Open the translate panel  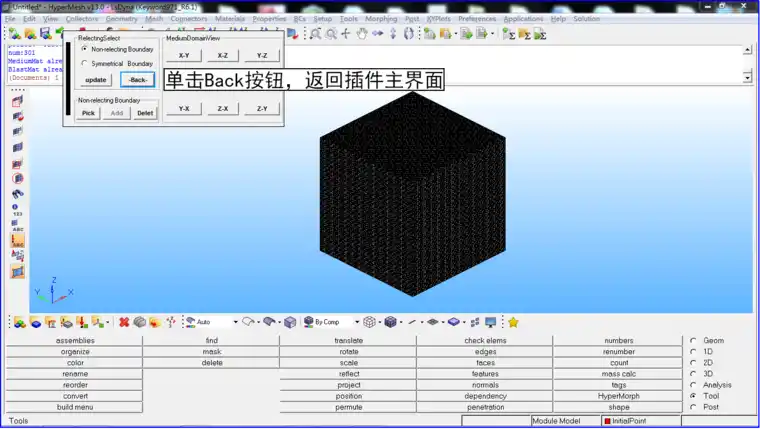click(x=348, y=340)
